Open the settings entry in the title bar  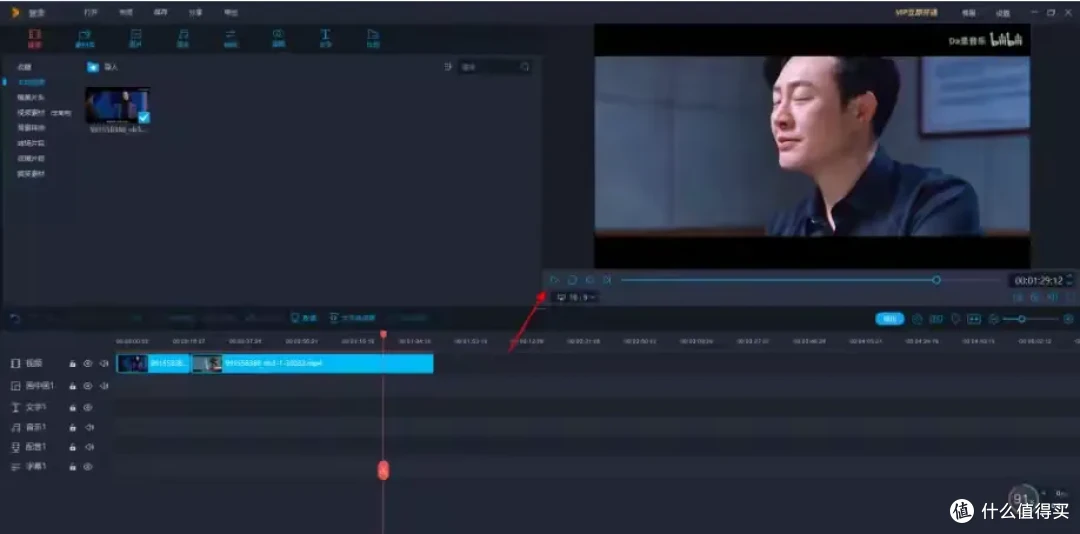[x=1003, y=13]
